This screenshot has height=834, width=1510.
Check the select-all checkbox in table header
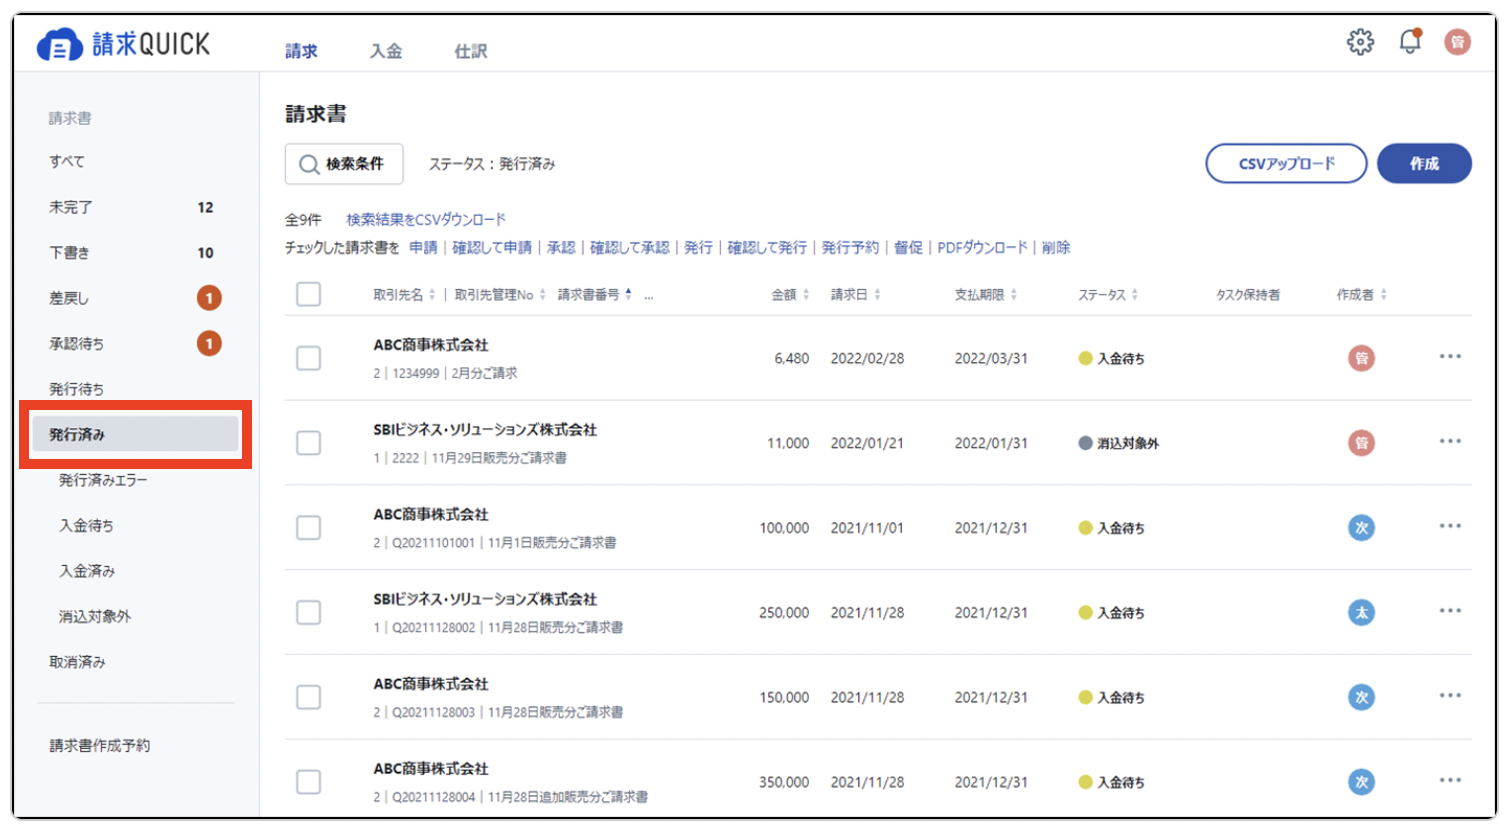[x=309, y=294]
